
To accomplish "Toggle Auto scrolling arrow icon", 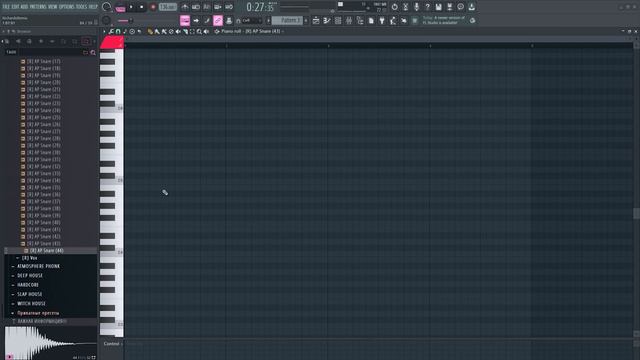I will click(196, 20).
